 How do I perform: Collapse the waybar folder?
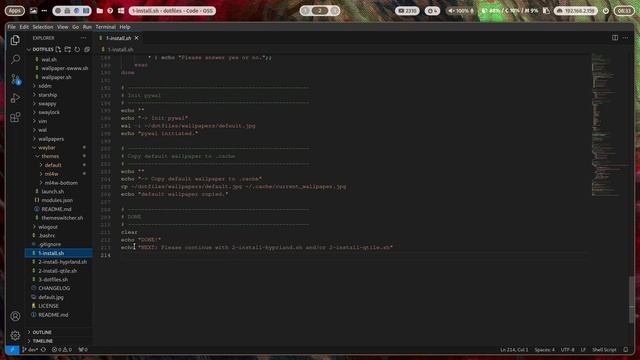click(47, 148)
